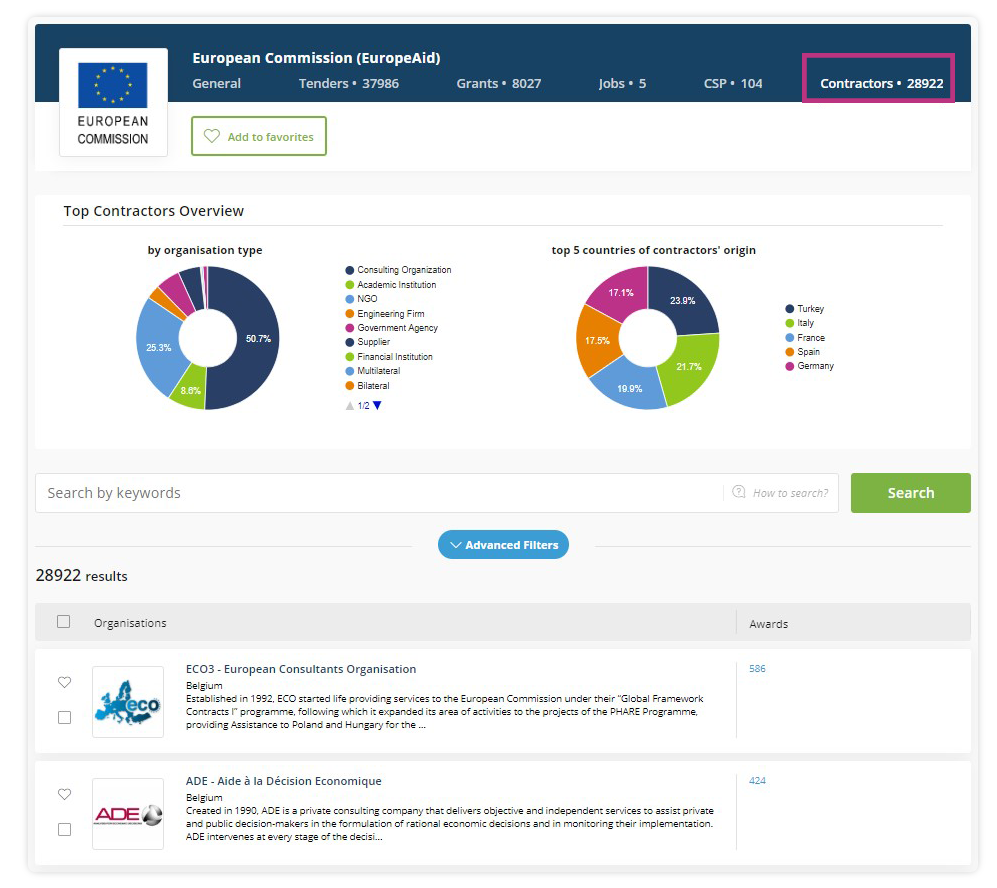Click the 17.5% country slice

click(597, 341)
